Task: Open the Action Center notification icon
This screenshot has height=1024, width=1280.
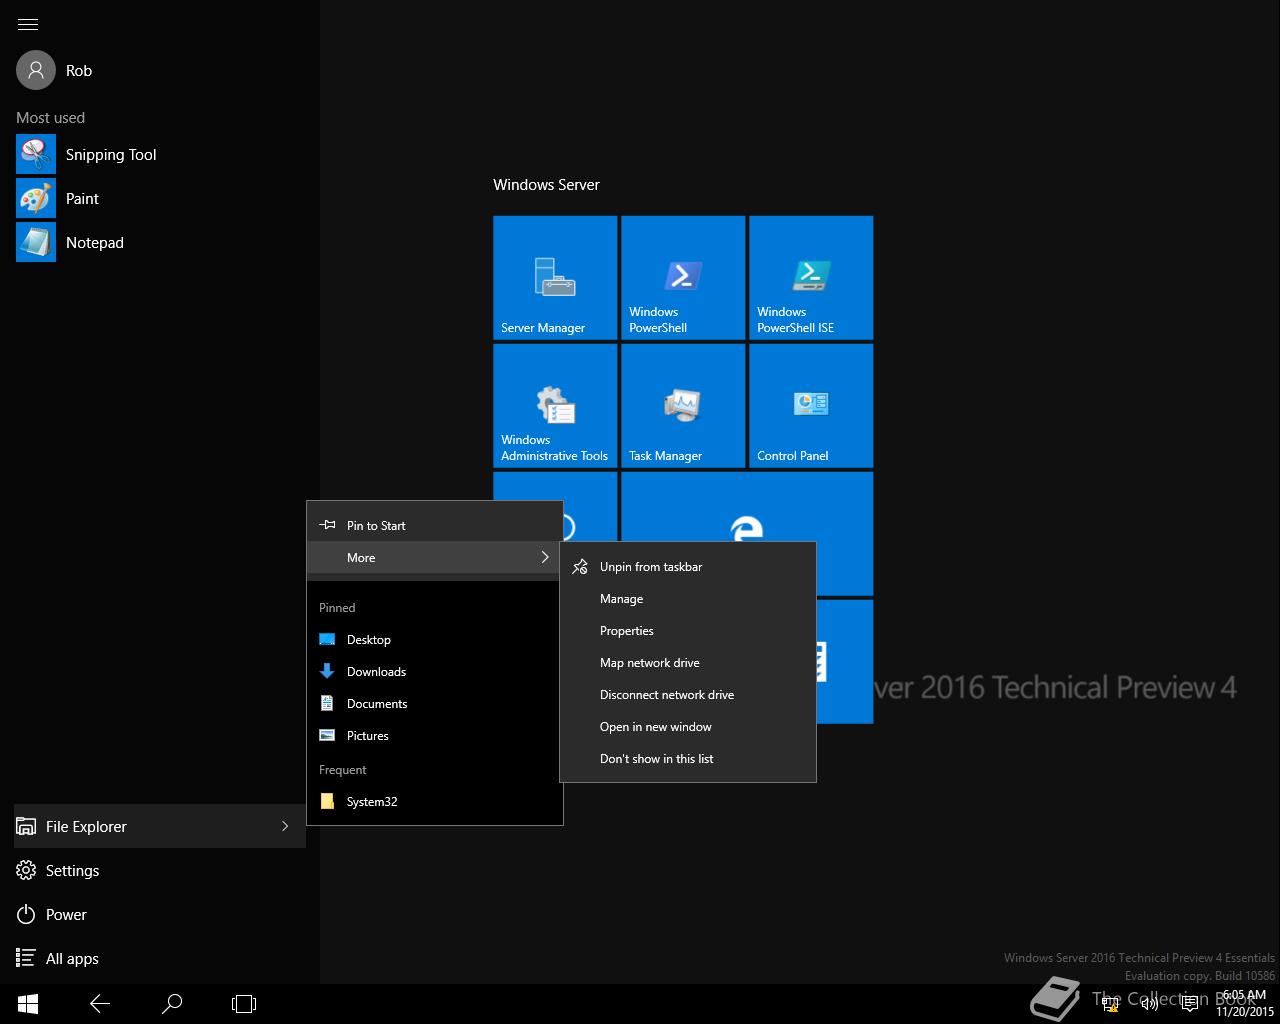Action: [1190, 1004]
